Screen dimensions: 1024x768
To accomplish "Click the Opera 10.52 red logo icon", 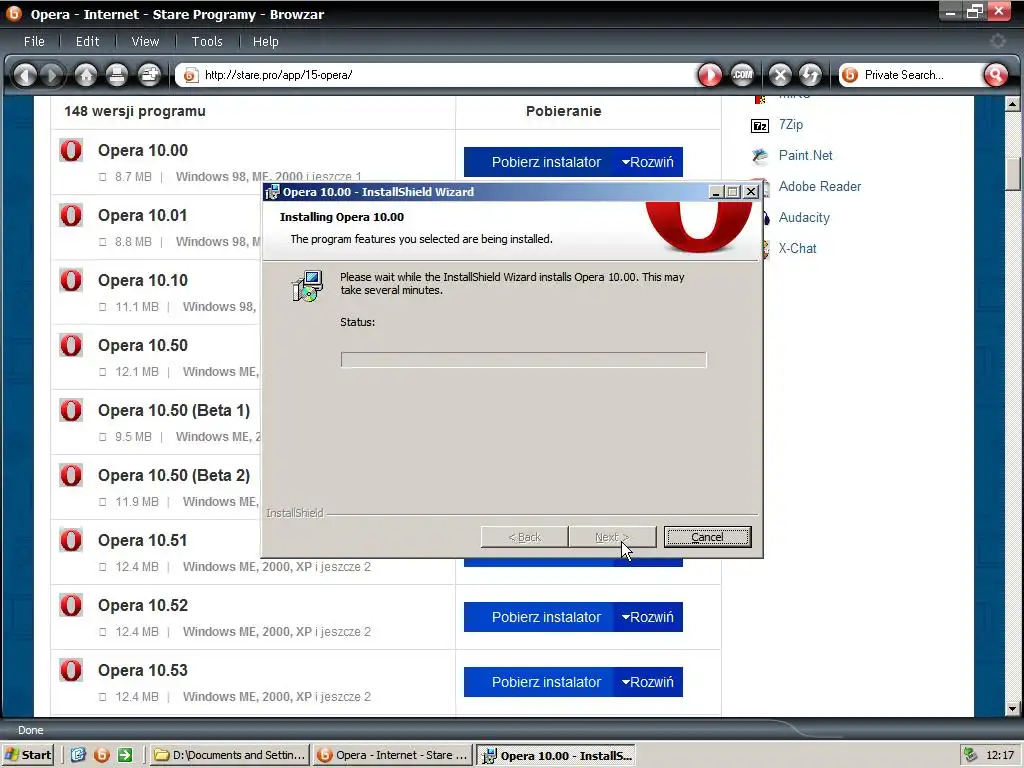I will click(71, 605).
